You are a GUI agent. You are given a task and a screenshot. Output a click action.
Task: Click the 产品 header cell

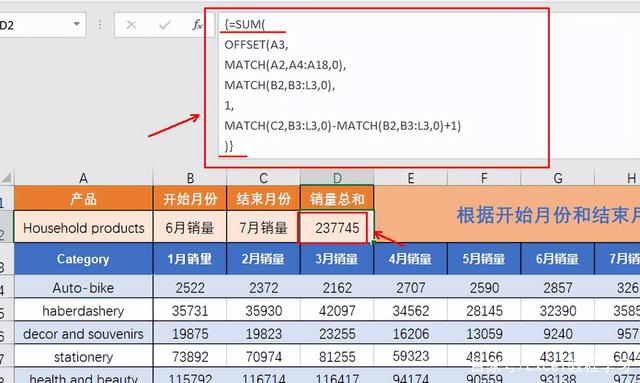click(83, 198)
